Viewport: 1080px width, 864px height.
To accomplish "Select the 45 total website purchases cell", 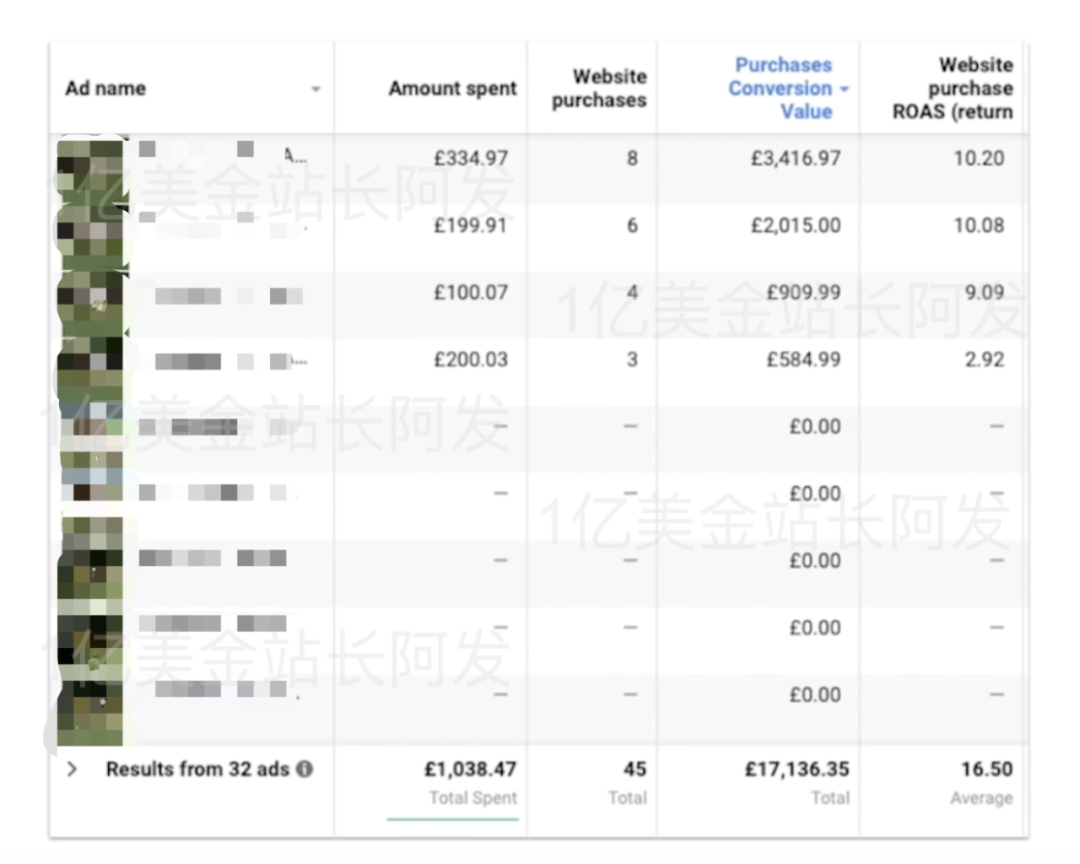I will (634, 770).
